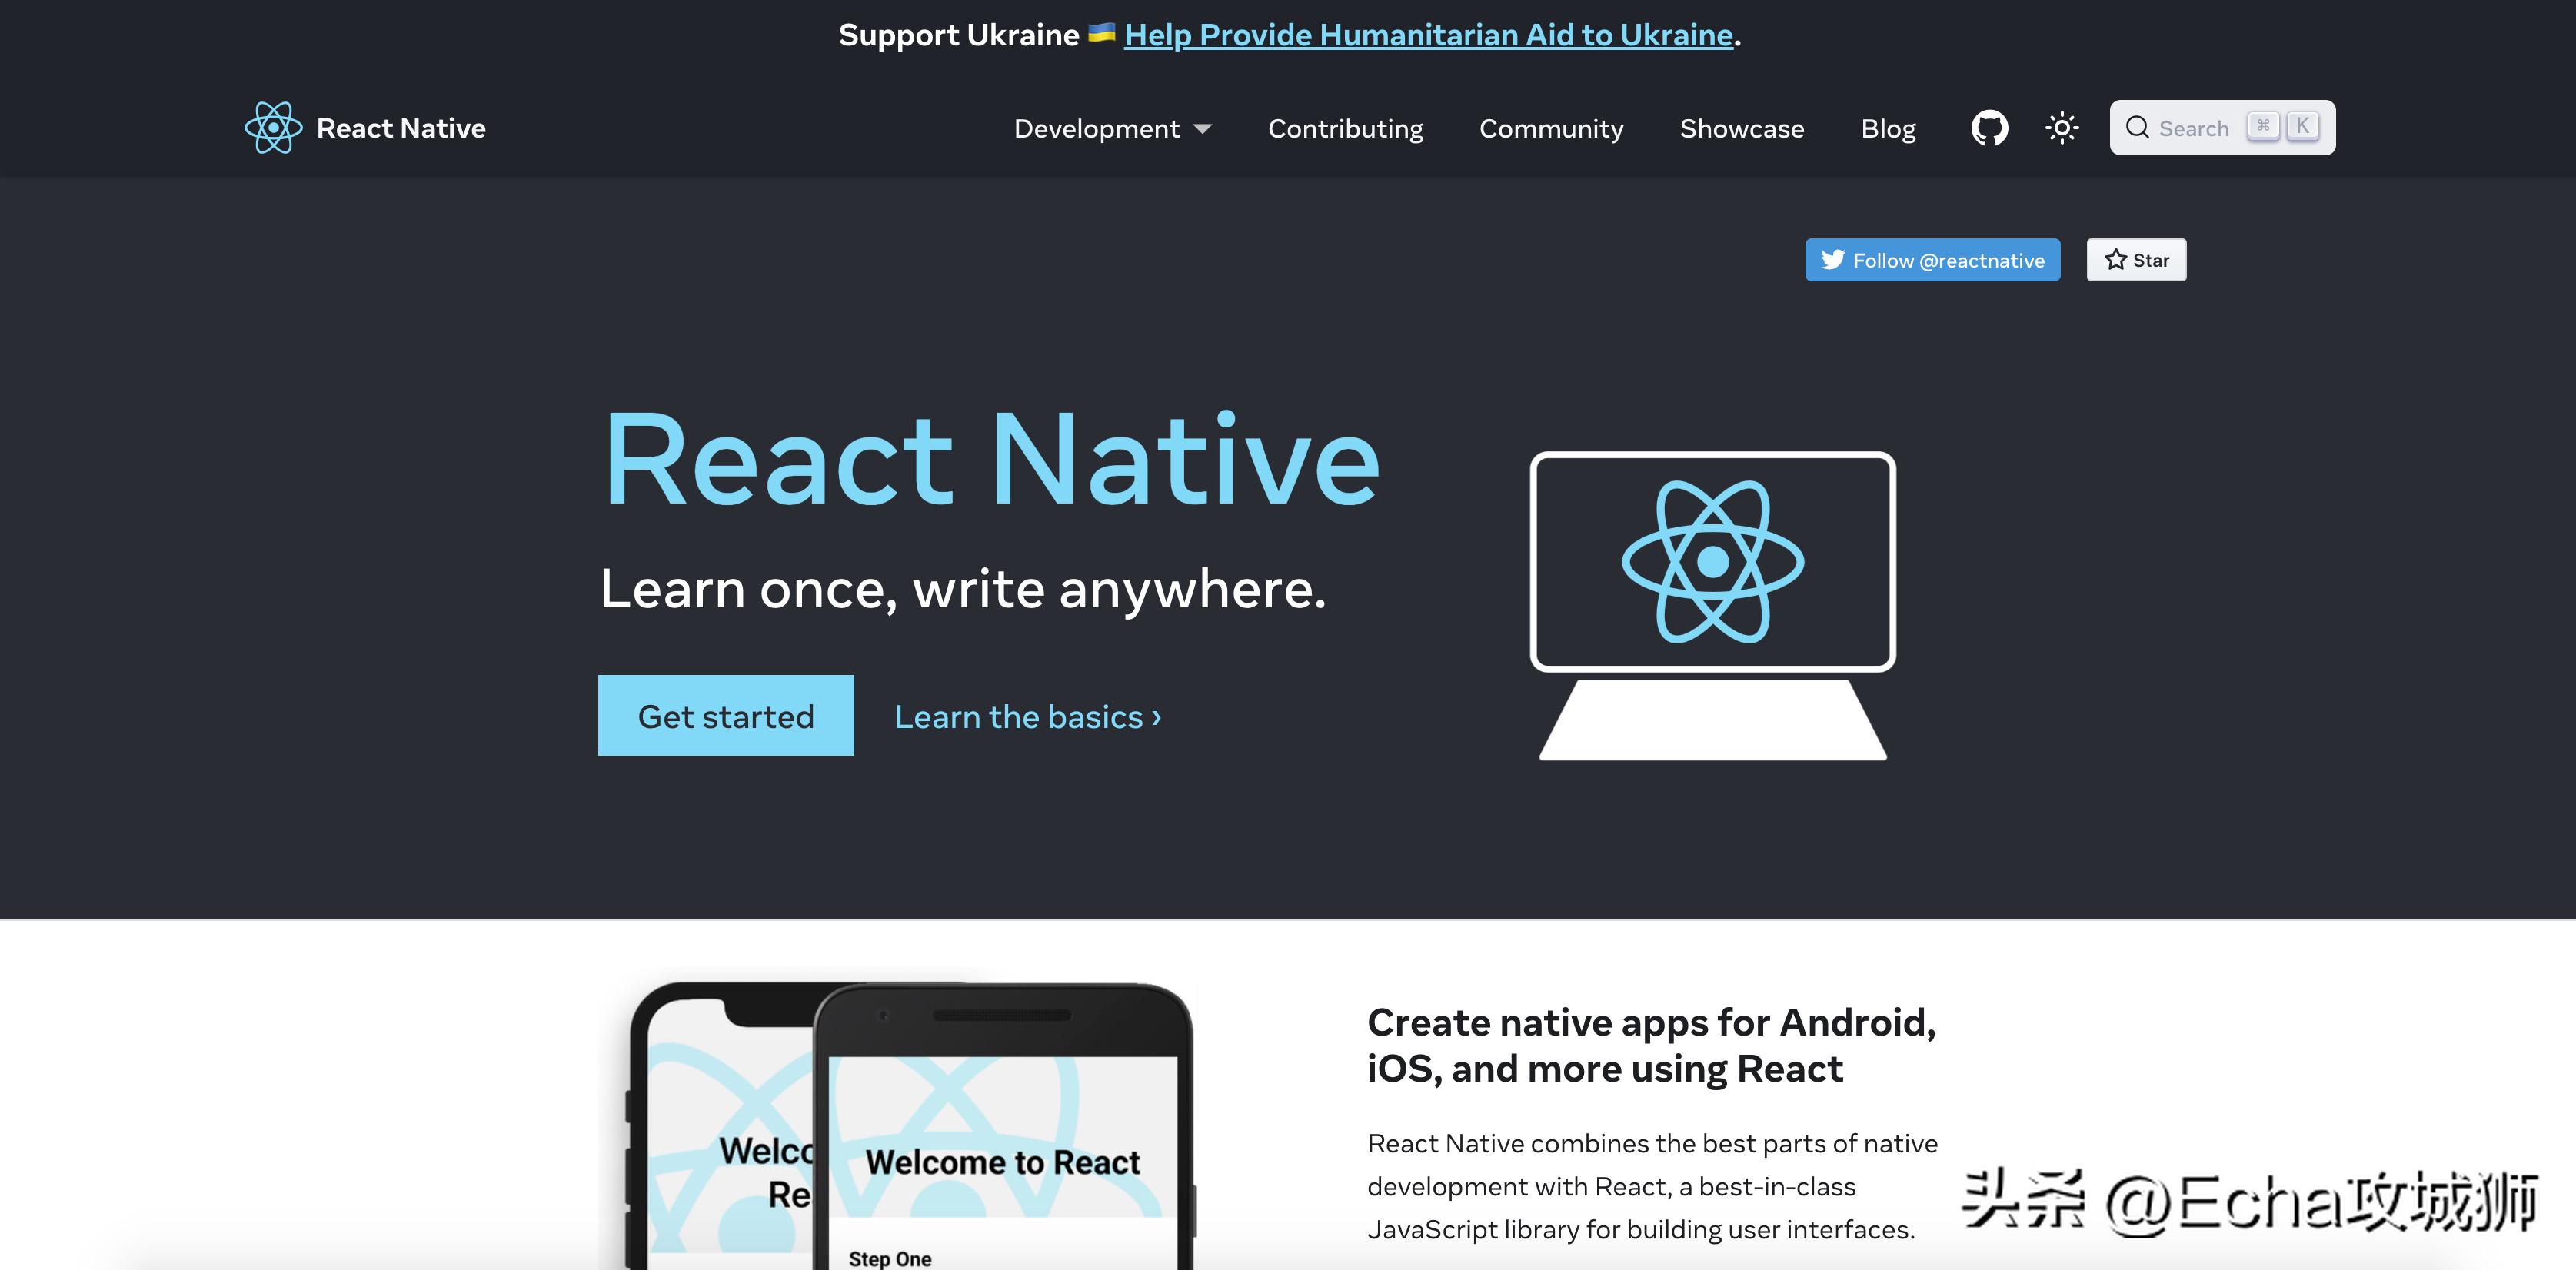Toggle the light/dark mode icon

[x=2062, y=127]
